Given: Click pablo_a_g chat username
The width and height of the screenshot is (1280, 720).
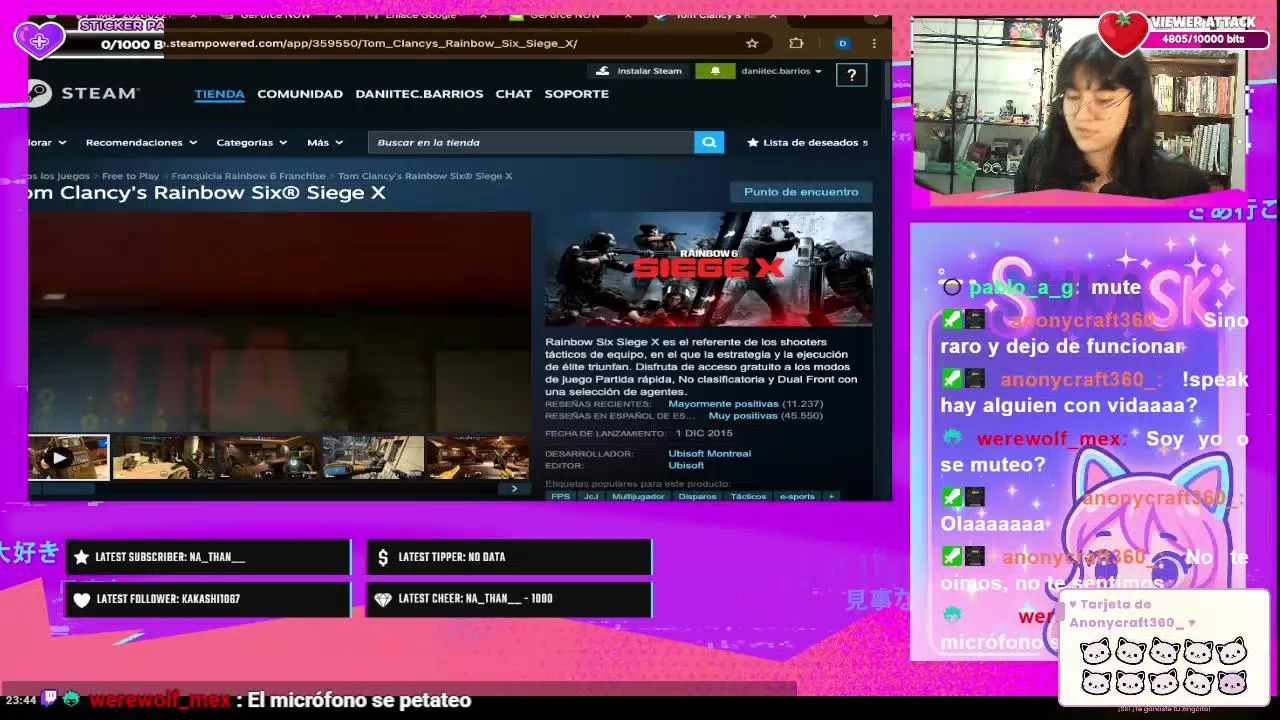Looking at the screenshot, I should point(1022,287).
